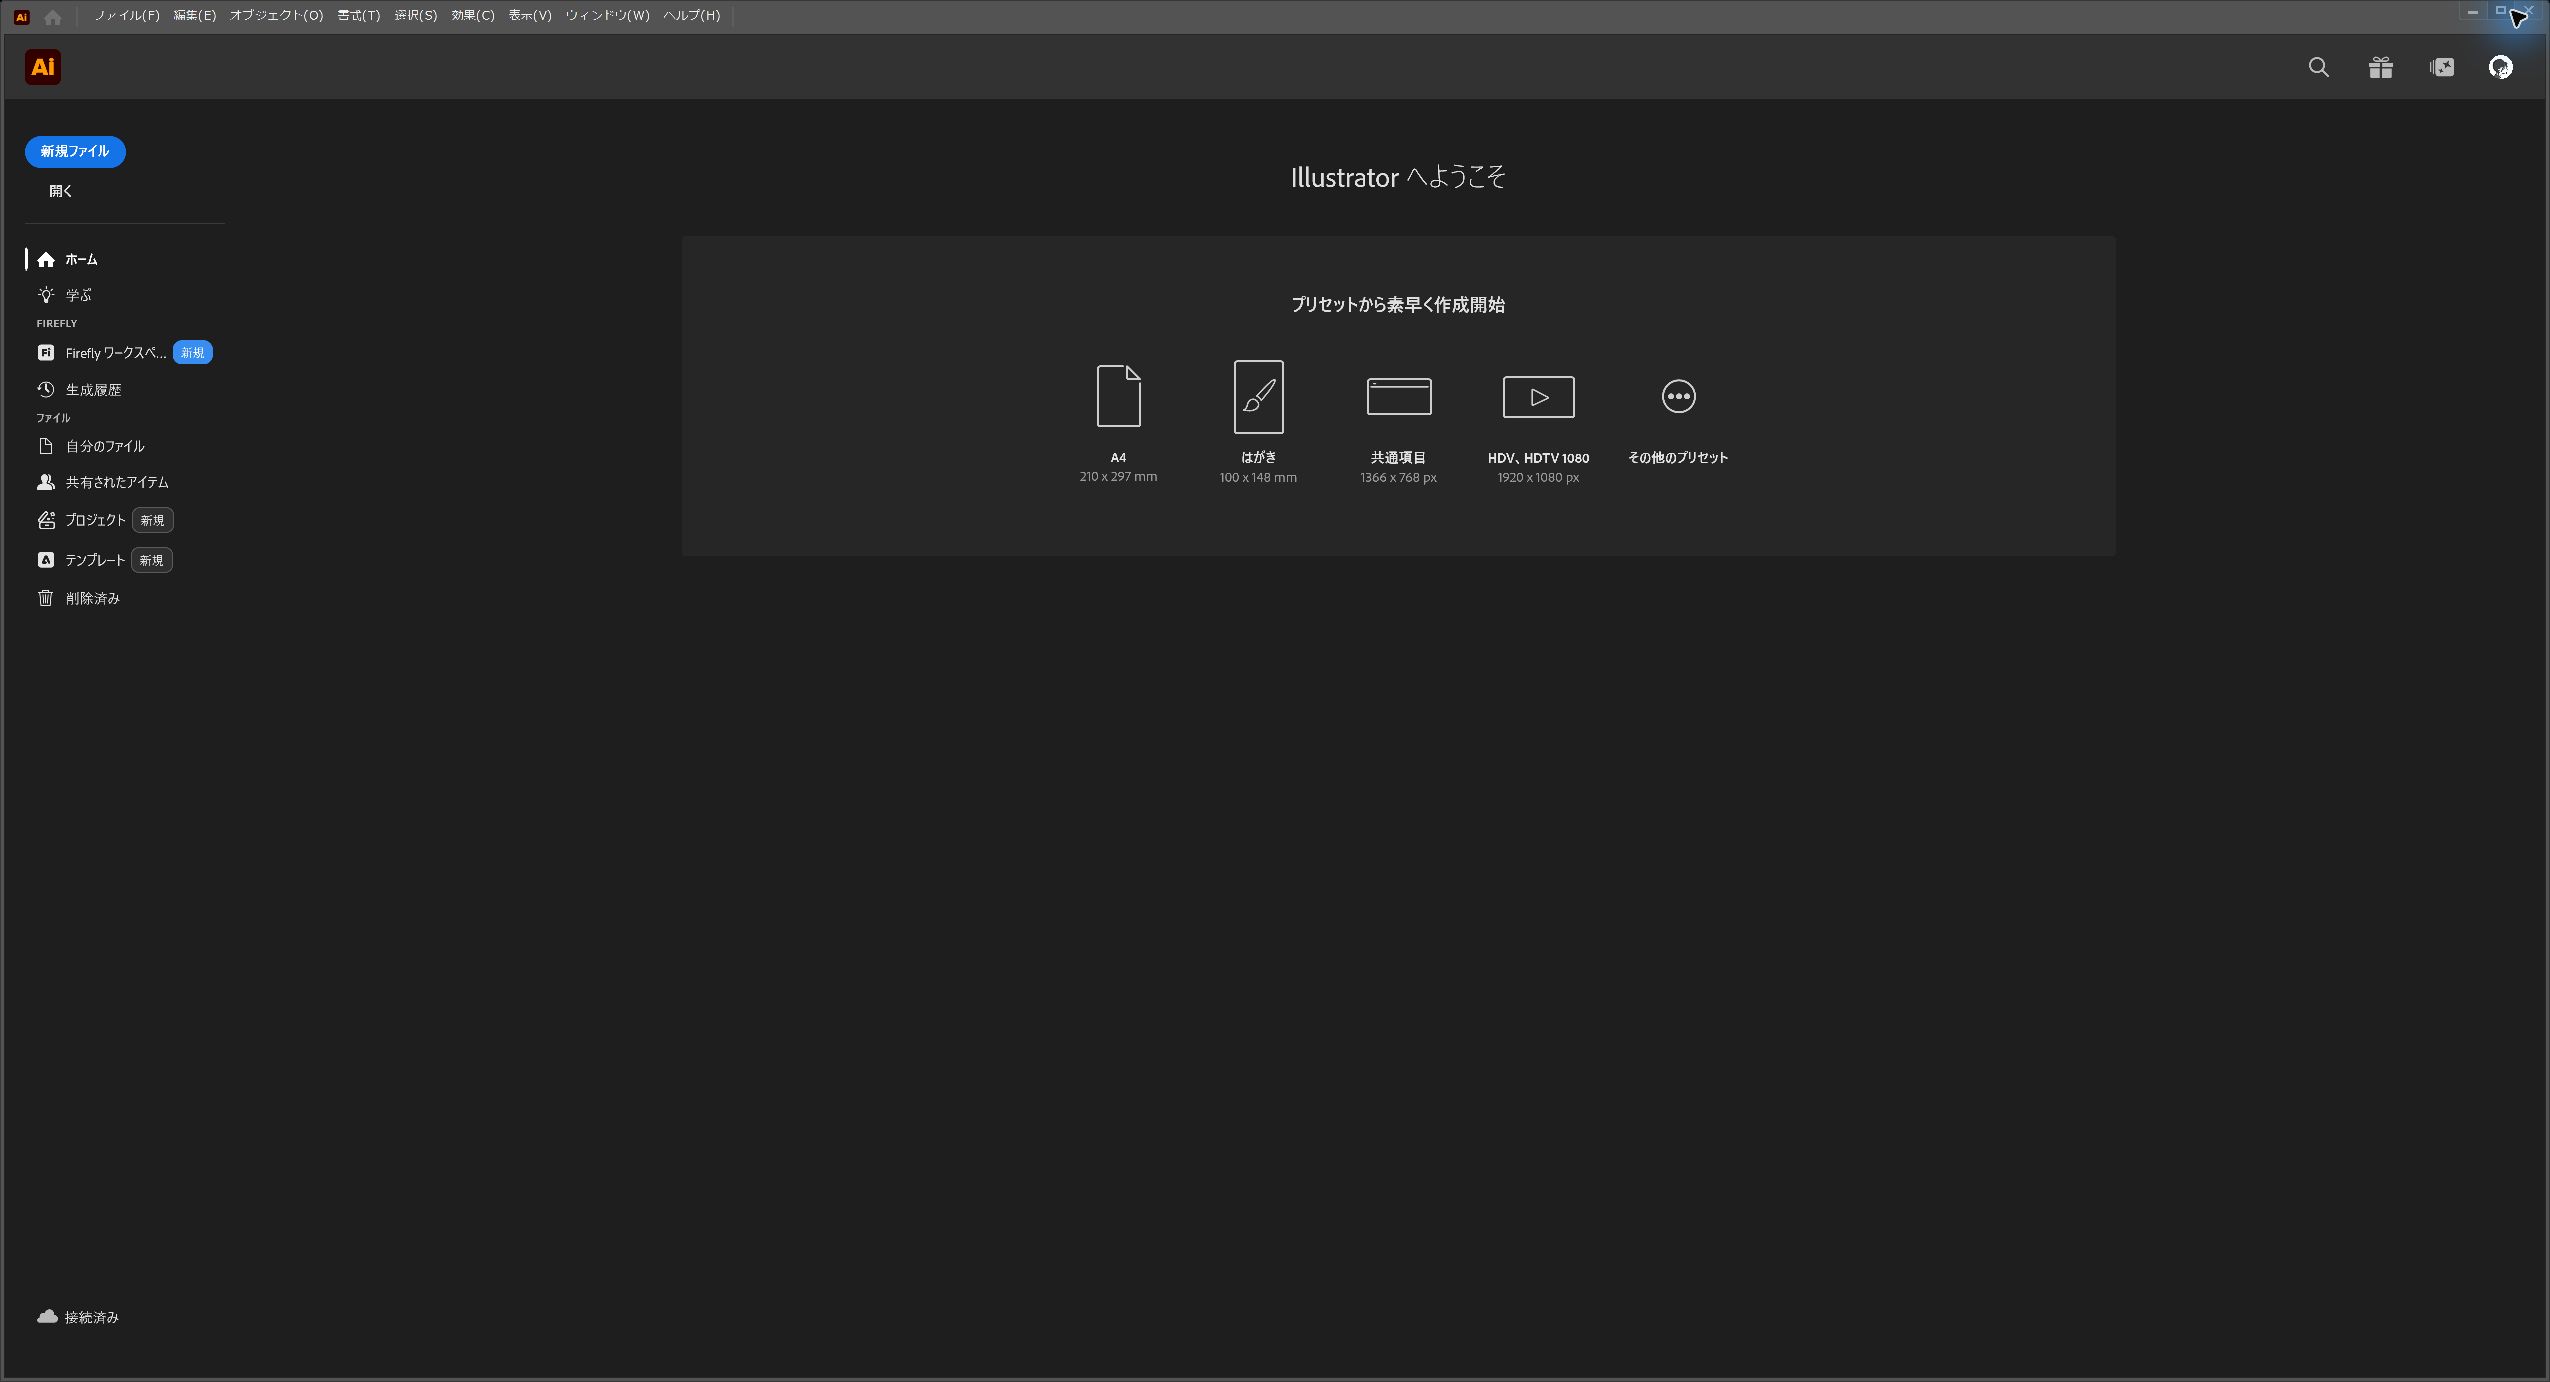The width and height of the screenshot is (2550, 1382).
Task: Open the 編集(E) menu
Action: (x=194, y=15)
